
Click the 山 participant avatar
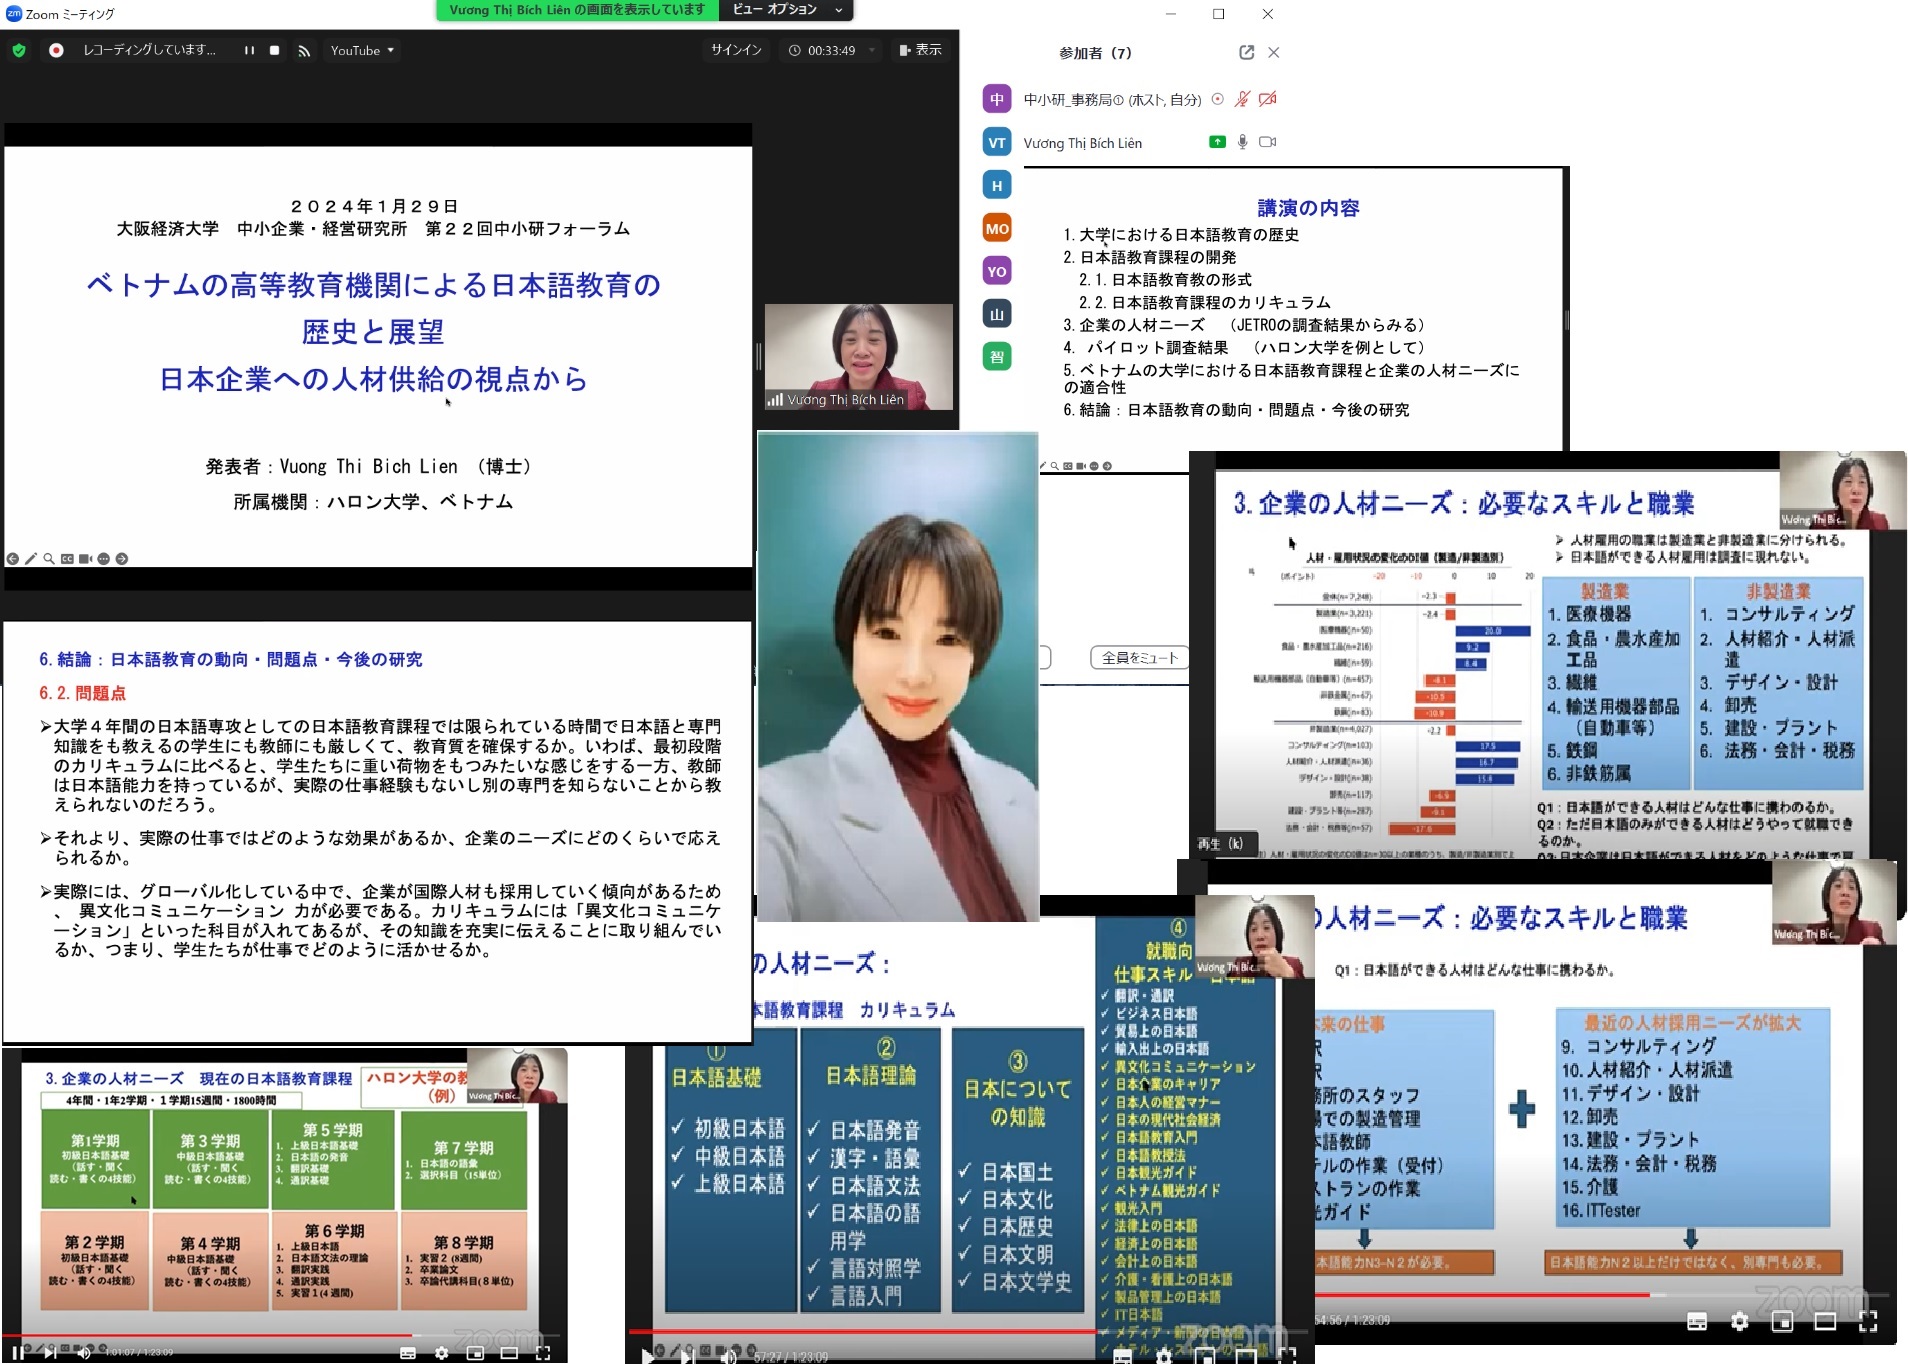click(x=997, y=314)
